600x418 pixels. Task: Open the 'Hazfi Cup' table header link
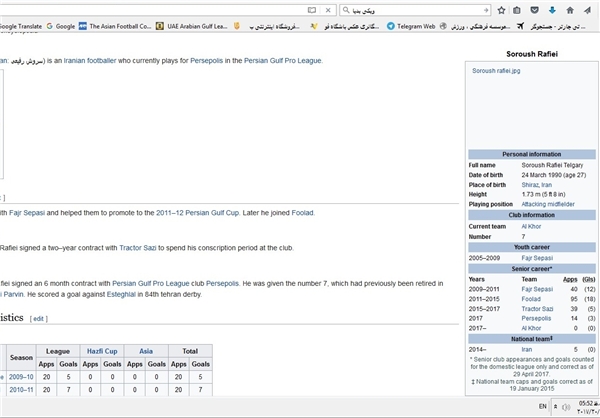pos(102,351)
